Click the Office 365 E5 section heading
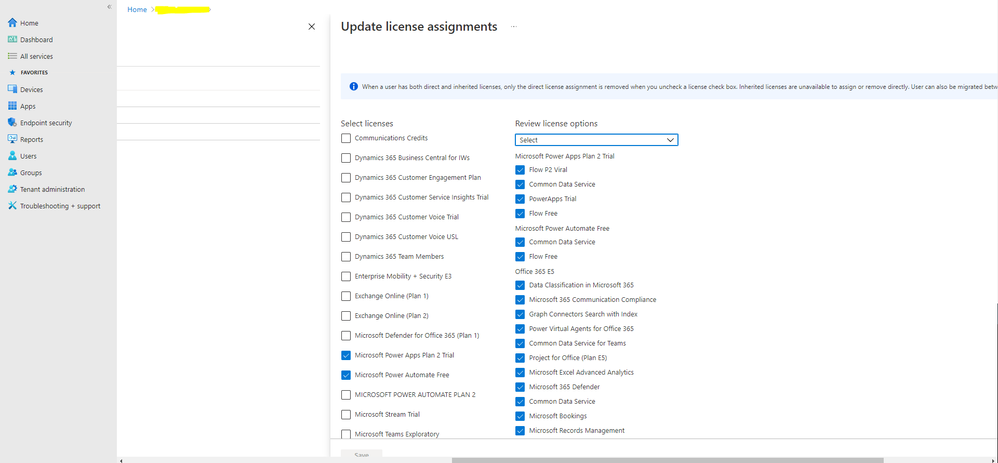 click(x=535, y=271)
